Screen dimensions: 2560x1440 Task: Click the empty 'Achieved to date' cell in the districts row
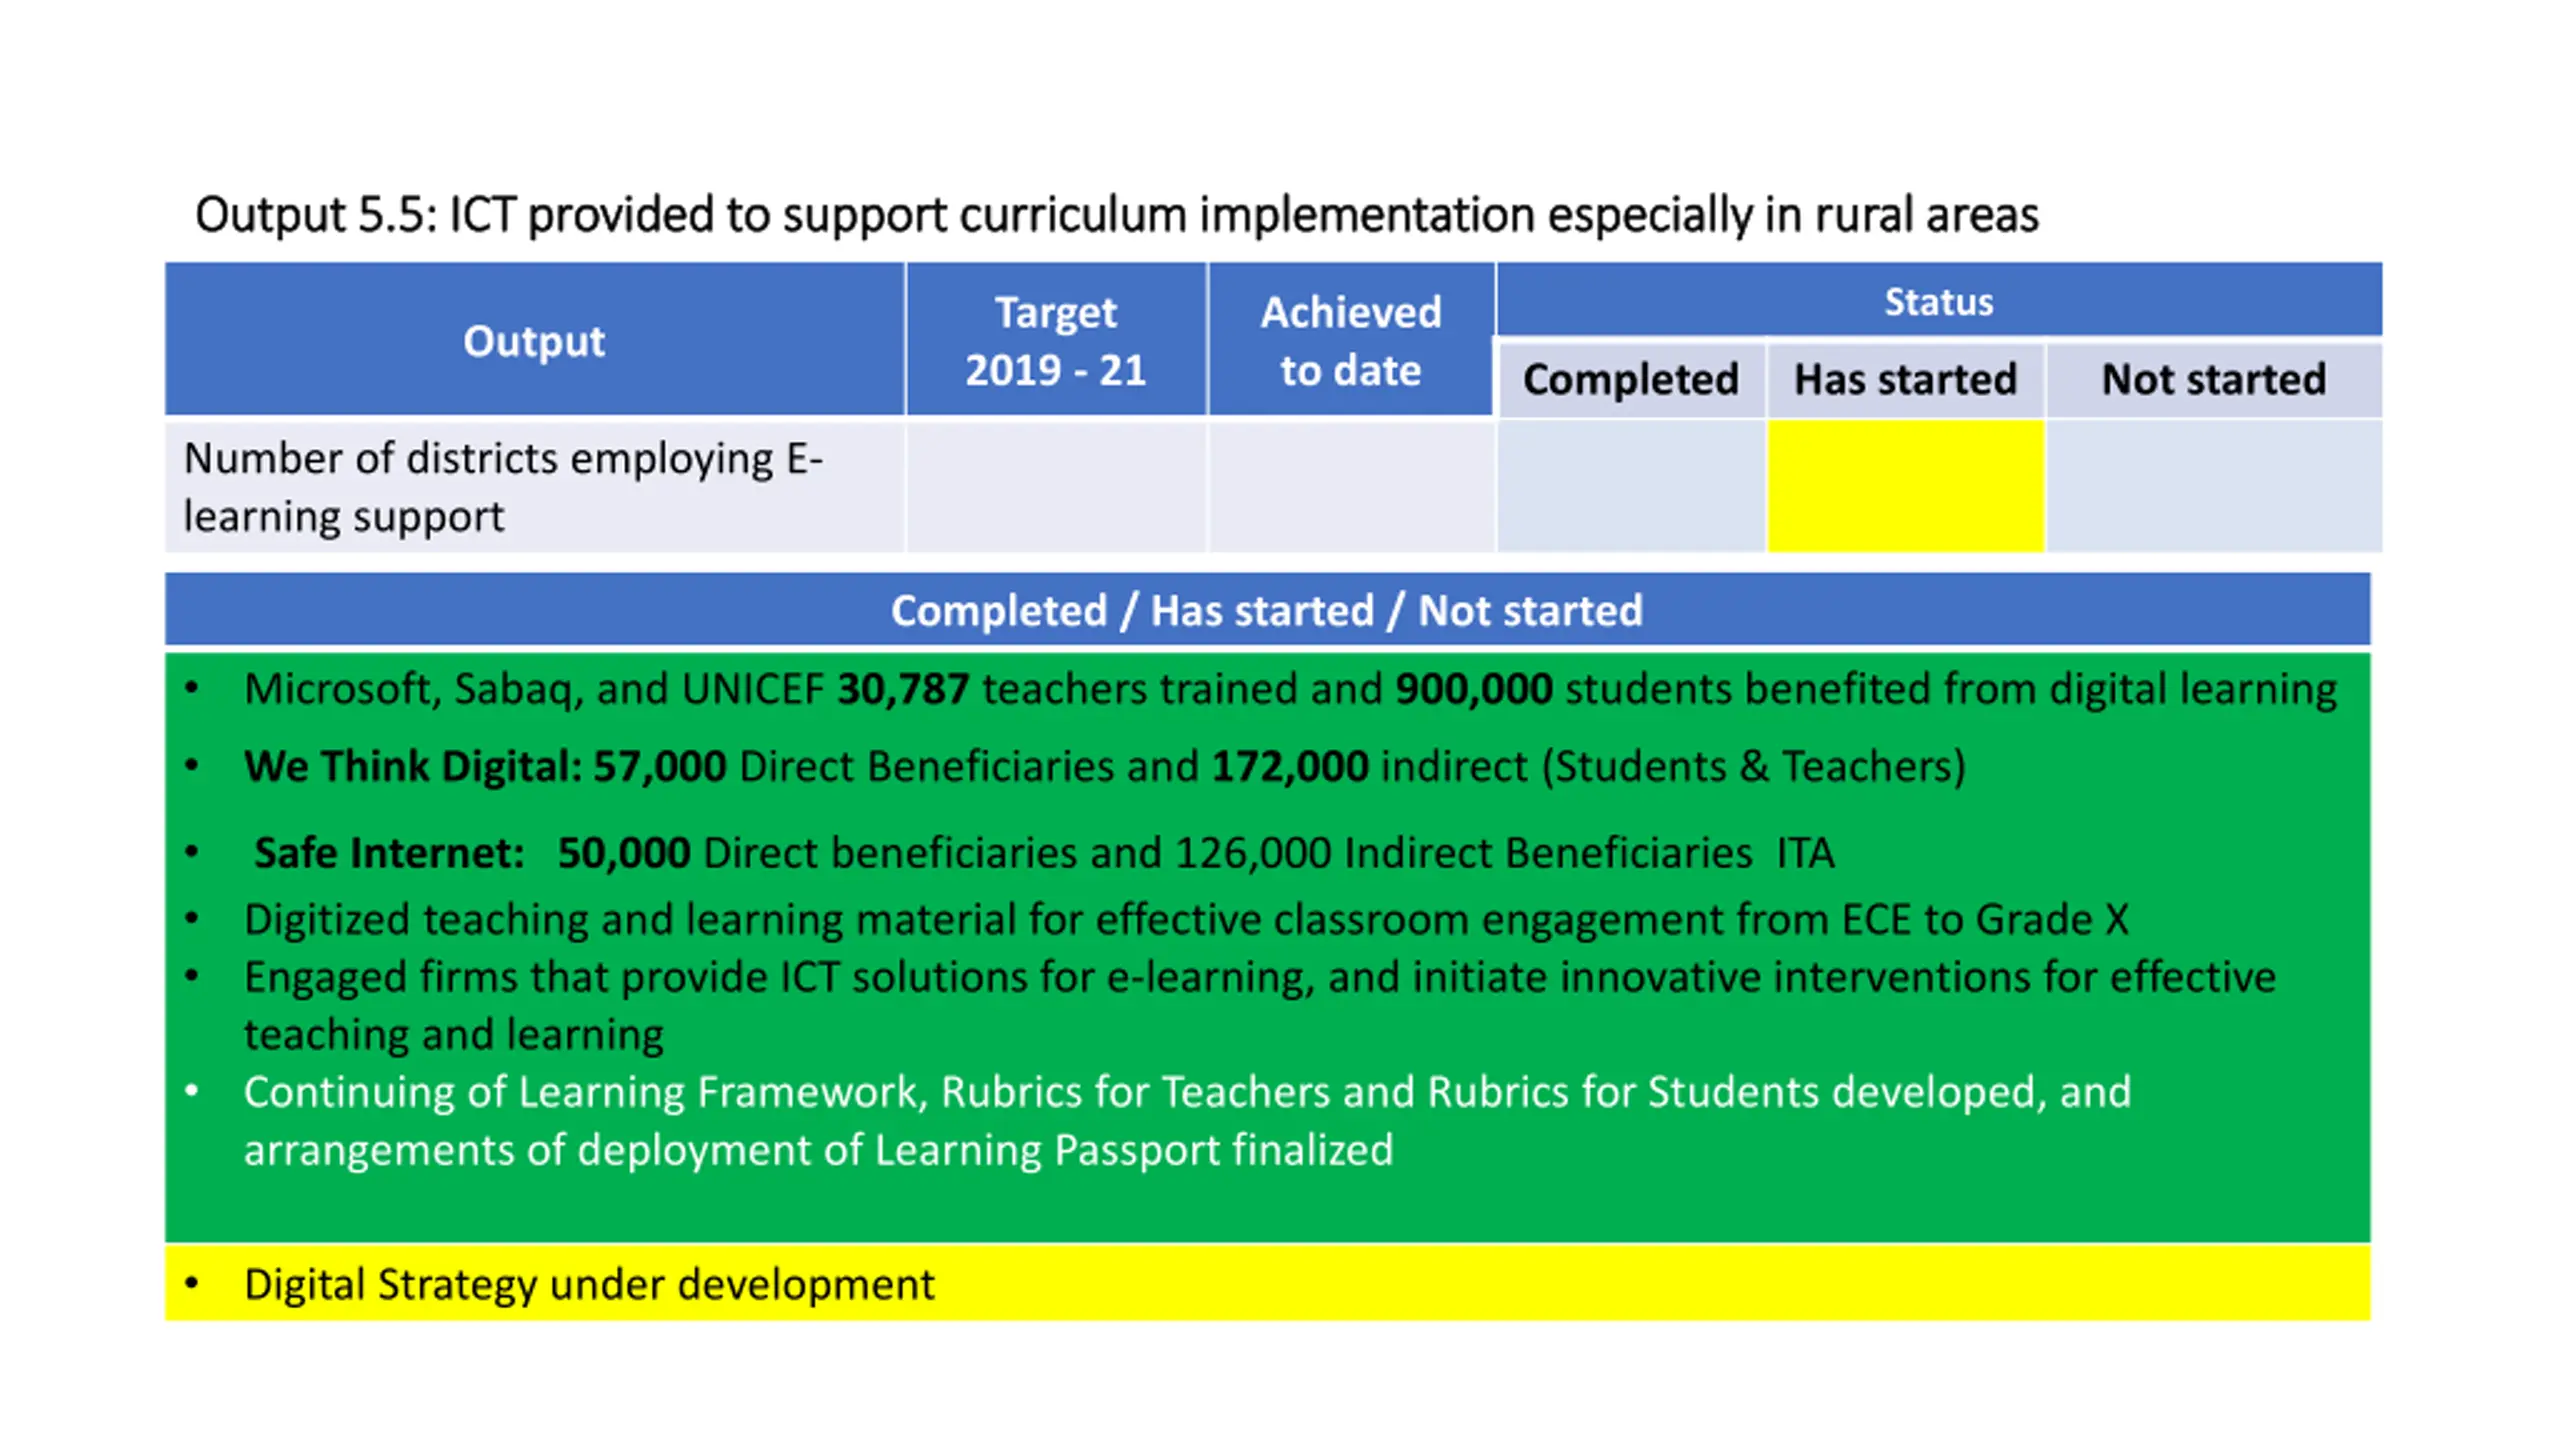pos(1351,486)
